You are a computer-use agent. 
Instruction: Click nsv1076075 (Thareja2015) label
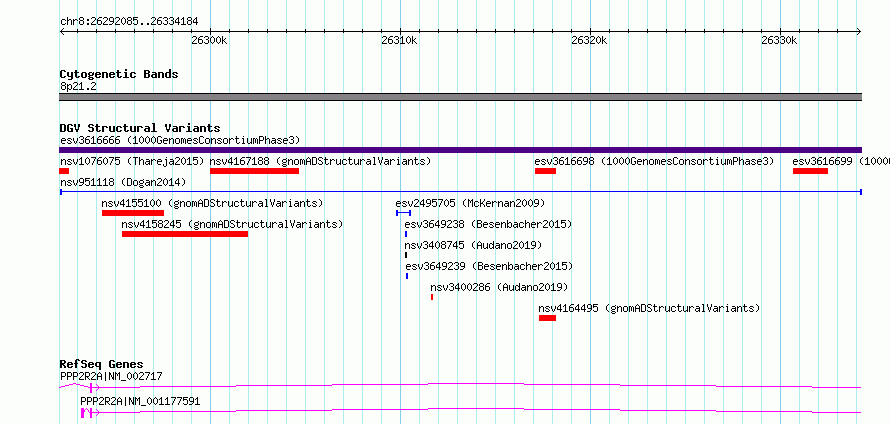[132, 161]
